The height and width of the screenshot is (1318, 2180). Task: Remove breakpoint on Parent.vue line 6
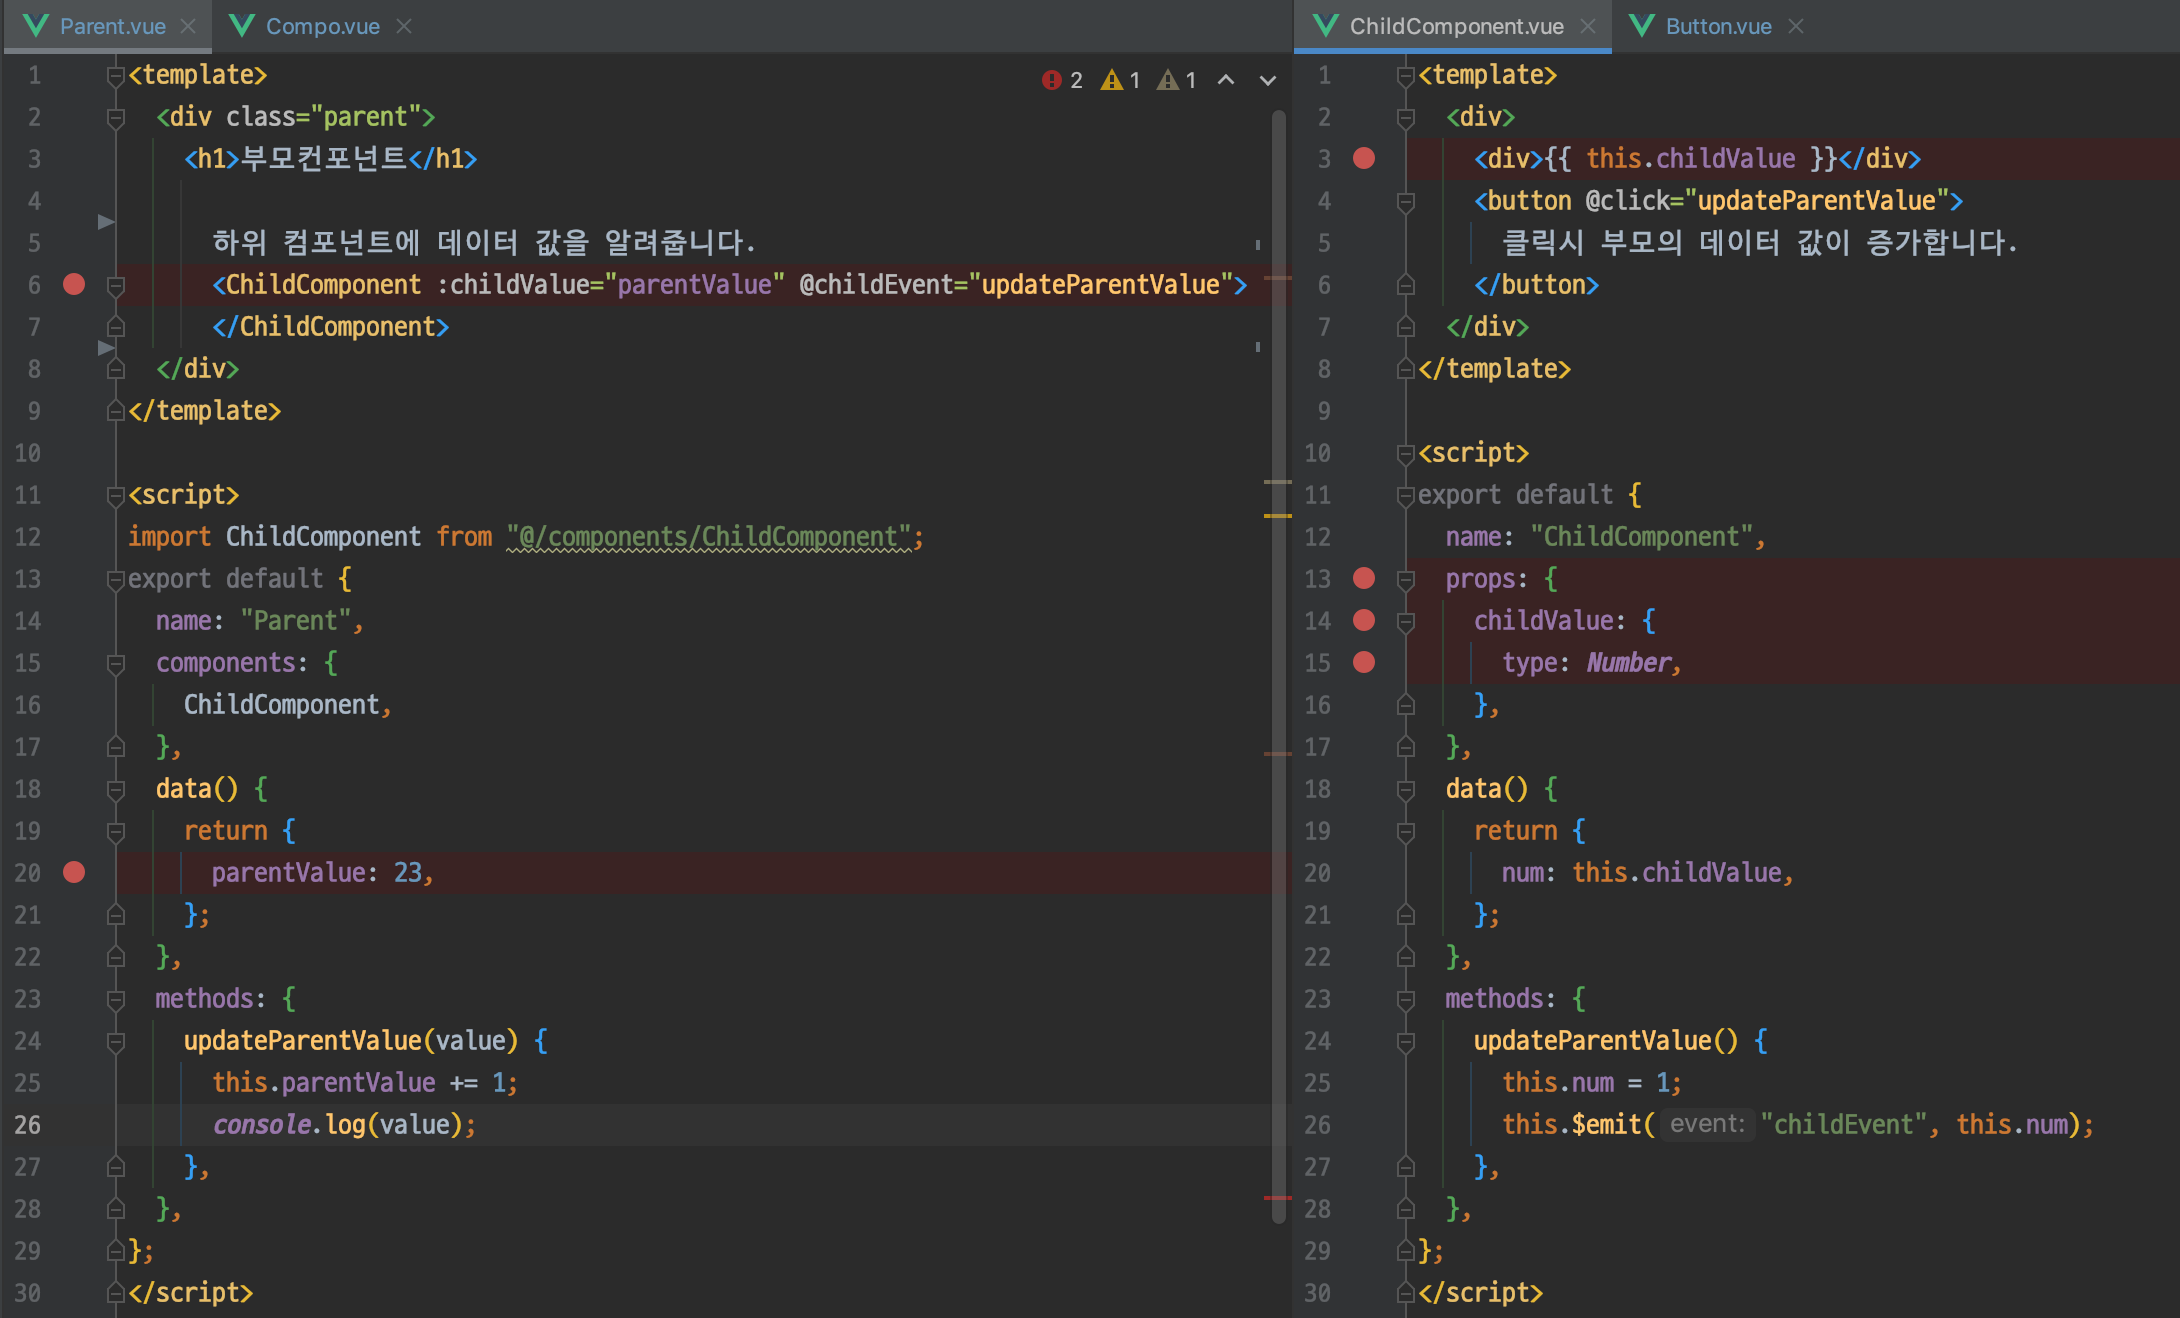pos(74,284)
